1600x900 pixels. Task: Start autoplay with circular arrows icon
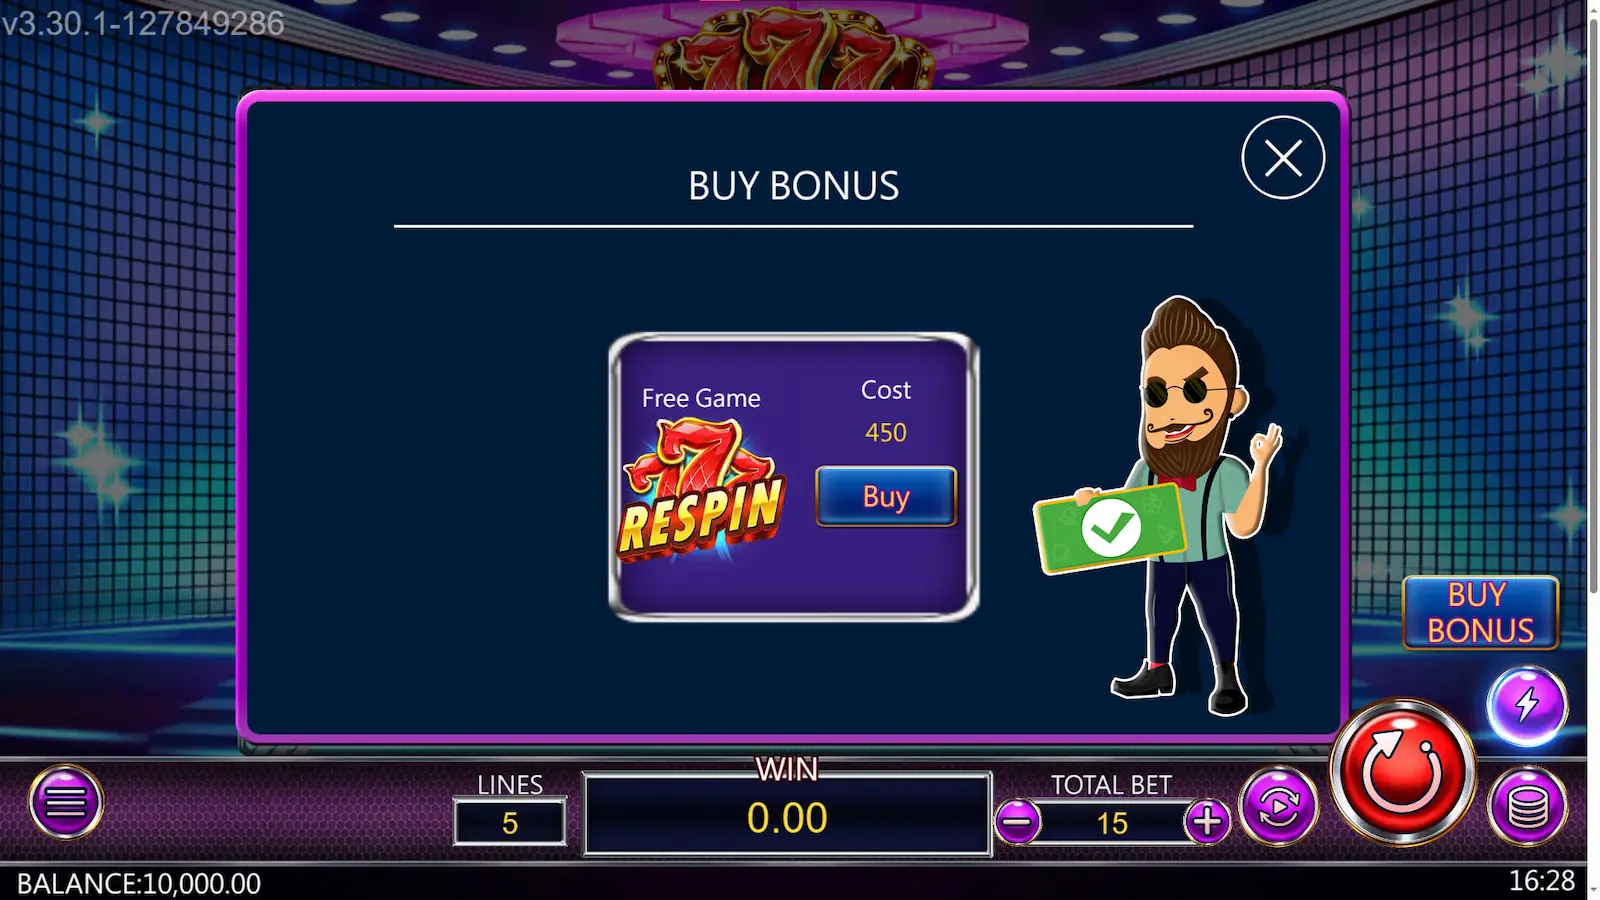pyautogui.click(x=1278, y=806)
